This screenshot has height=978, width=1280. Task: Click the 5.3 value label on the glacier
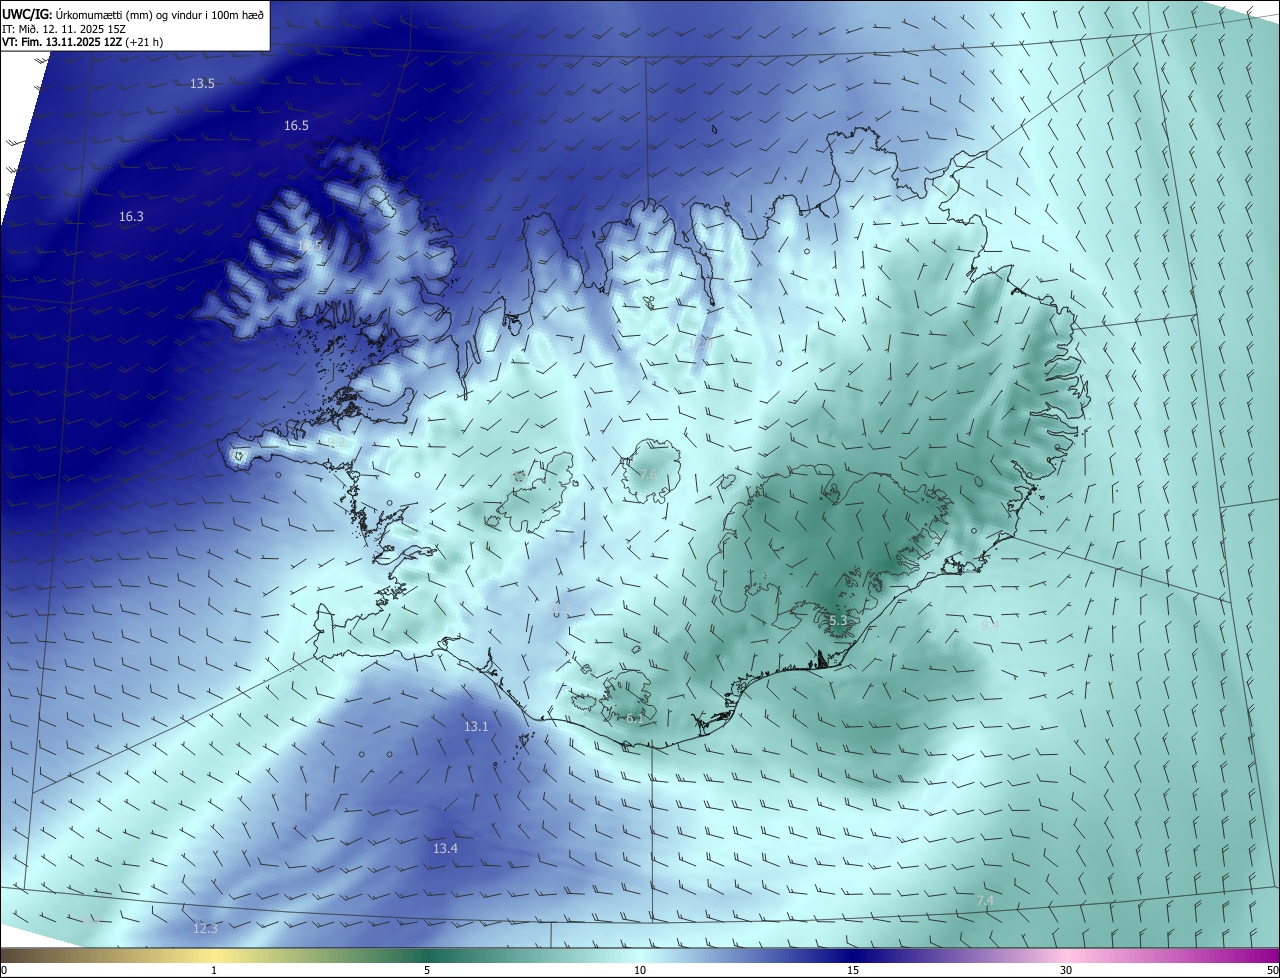coord(838,621)
